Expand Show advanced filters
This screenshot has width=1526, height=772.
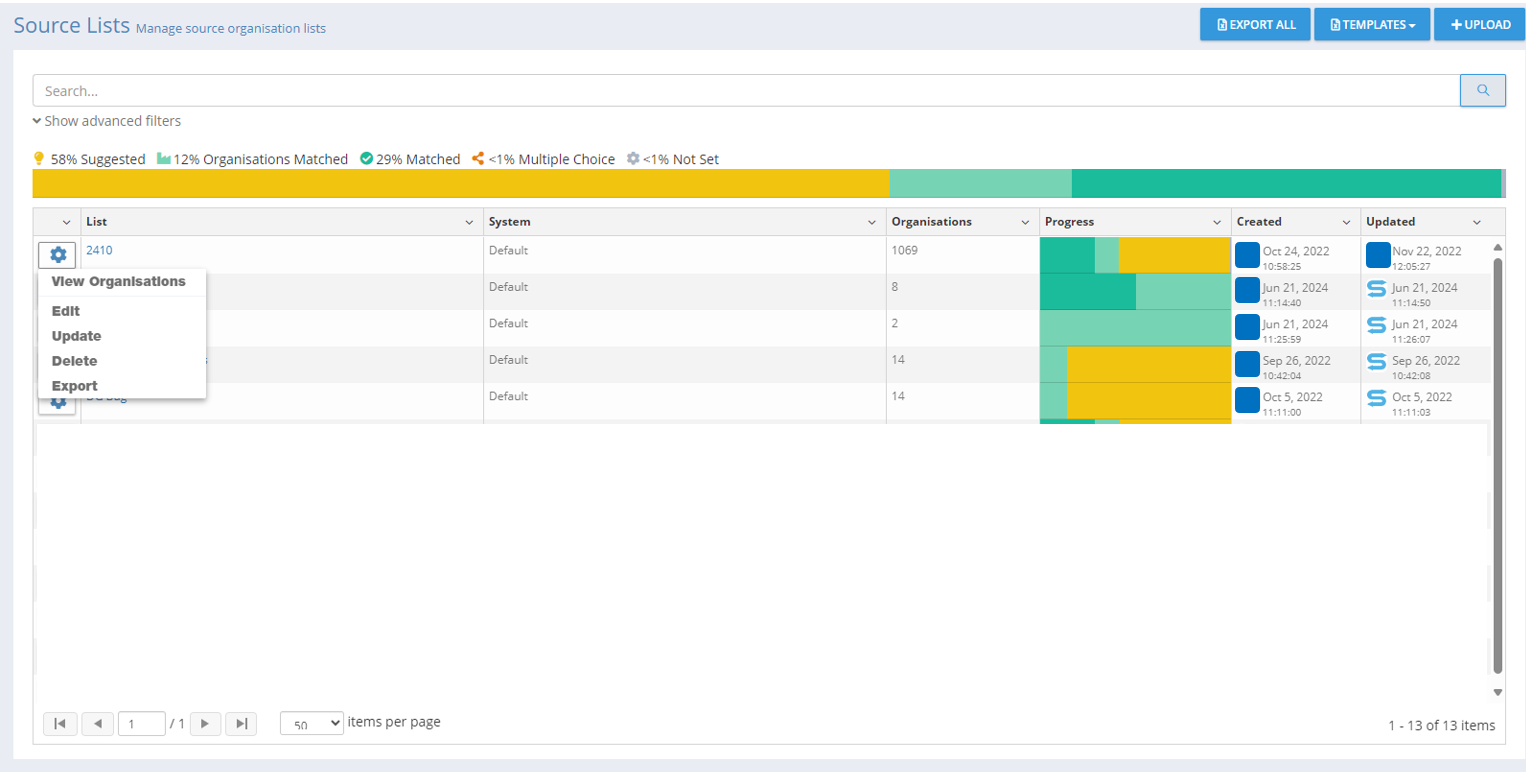coord(107,121)
